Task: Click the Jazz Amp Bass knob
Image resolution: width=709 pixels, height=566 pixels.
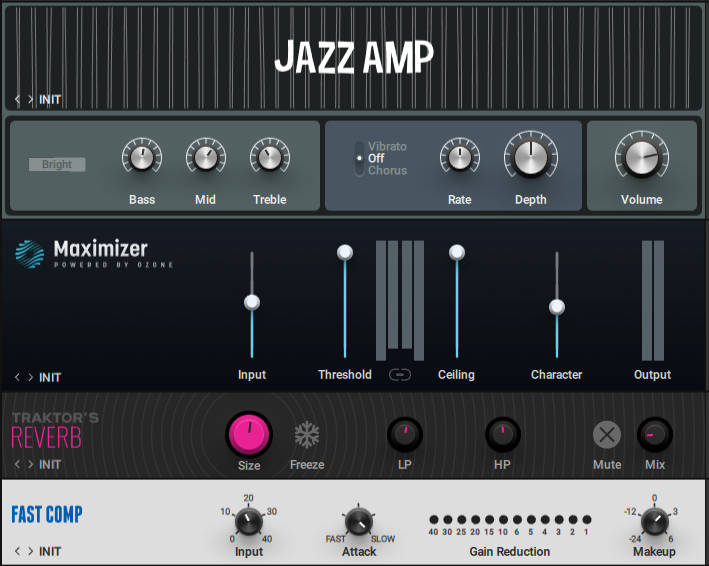Action: click(142, 157)
